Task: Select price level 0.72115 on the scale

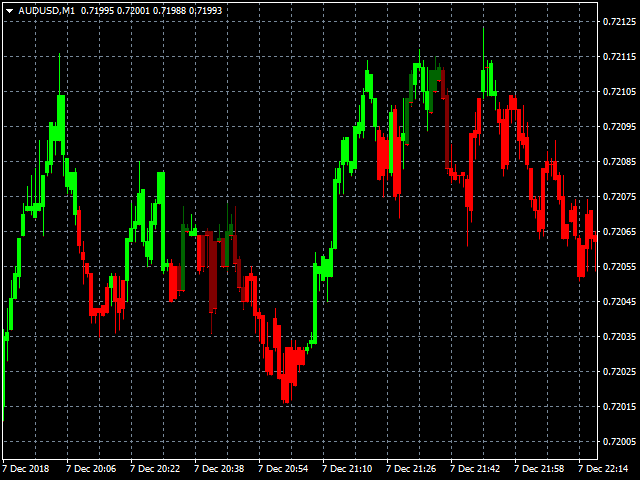Action: (x=619, y=57)
